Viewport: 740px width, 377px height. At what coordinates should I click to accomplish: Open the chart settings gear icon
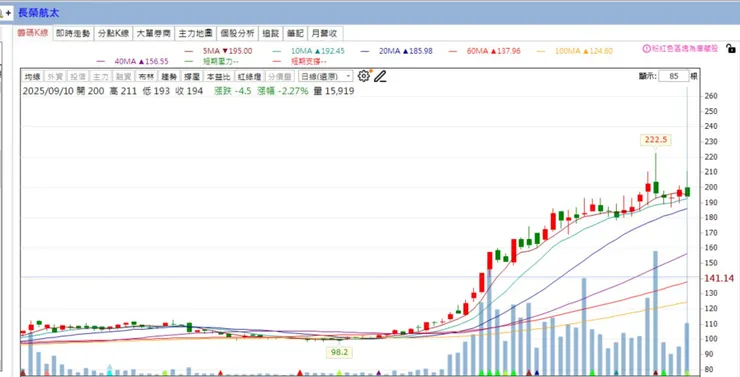(x=363, y=76)
